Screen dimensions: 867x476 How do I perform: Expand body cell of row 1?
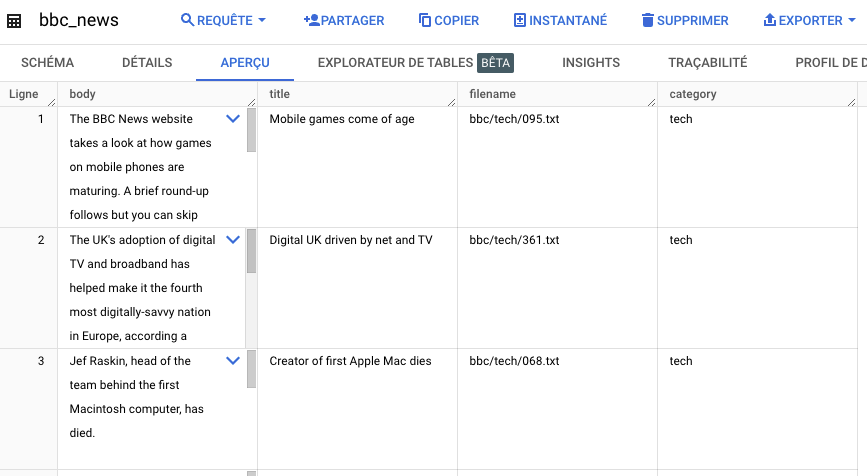233,118
